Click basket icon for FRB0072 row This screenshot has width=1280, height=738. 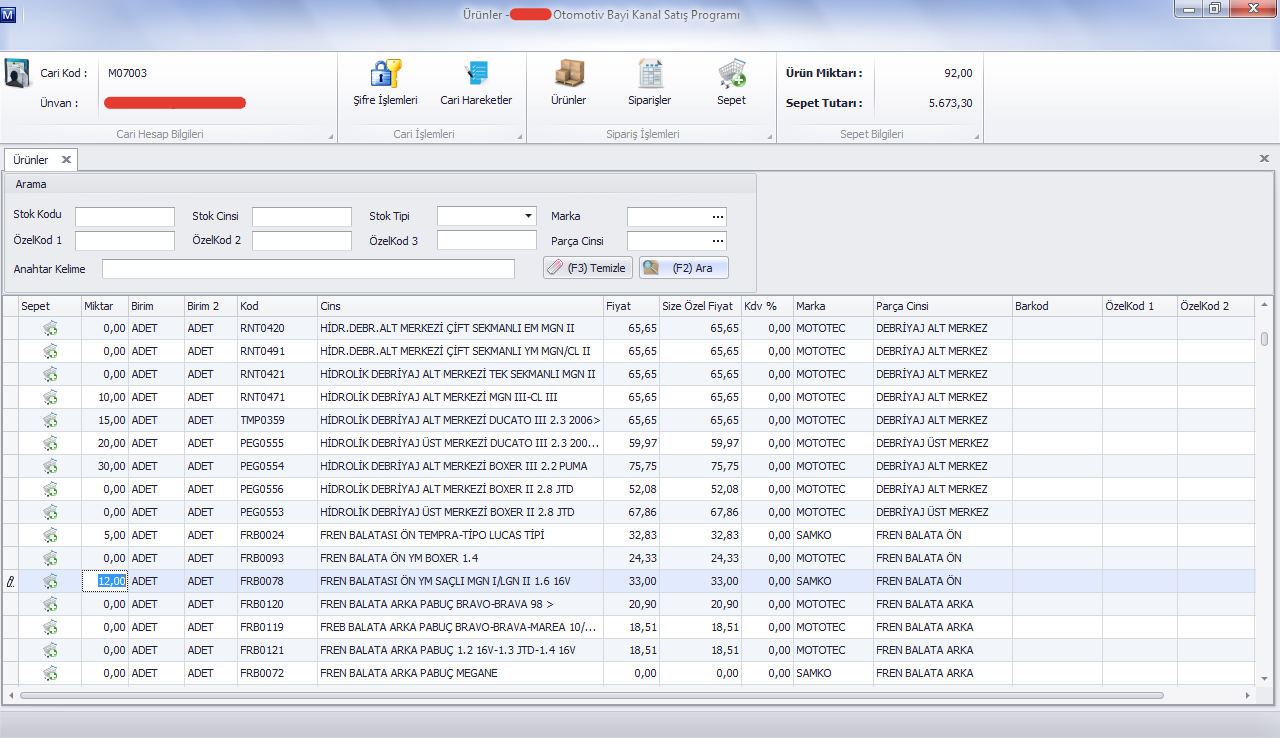[x=50, y=673]
